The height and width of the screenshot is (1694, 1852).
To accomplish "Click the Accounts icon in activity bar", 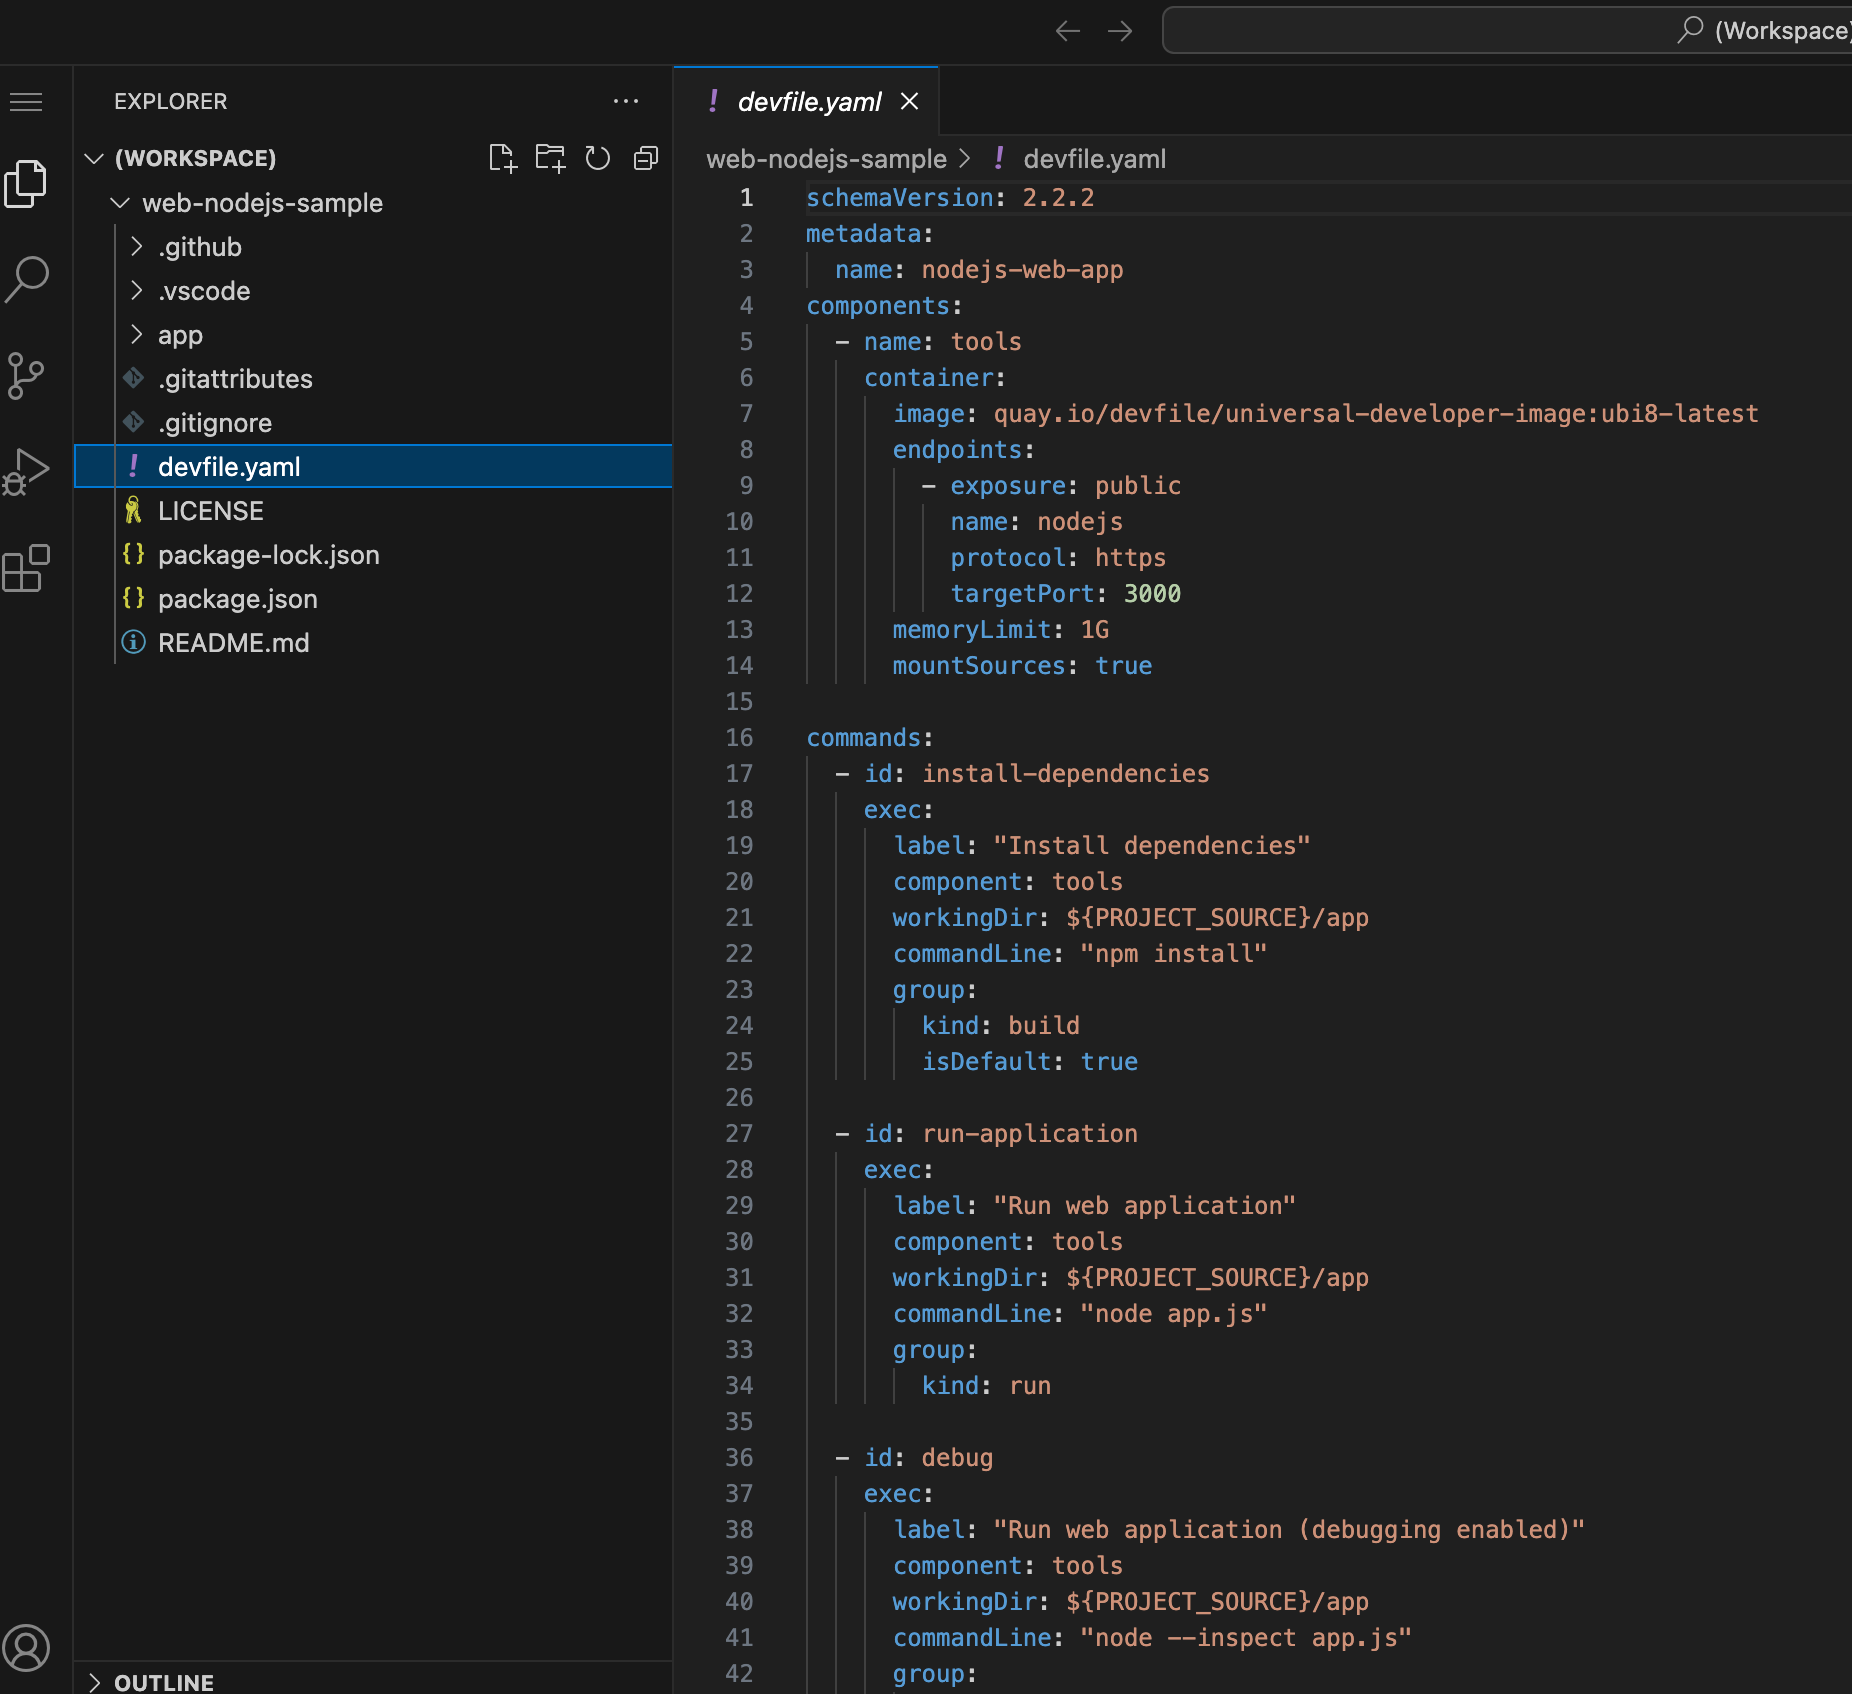I will (27, 1647).
